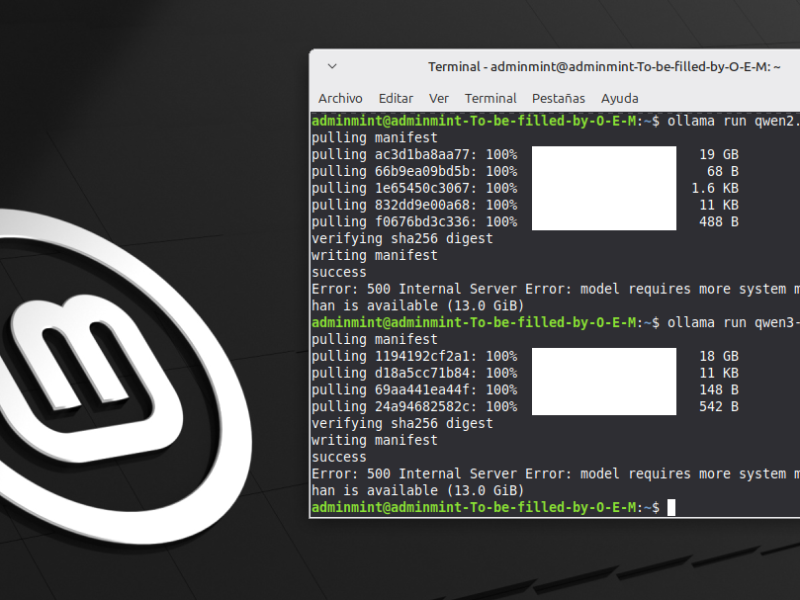Click the lower white progress bar block
The image size is (800, 600).
(604, 381)
